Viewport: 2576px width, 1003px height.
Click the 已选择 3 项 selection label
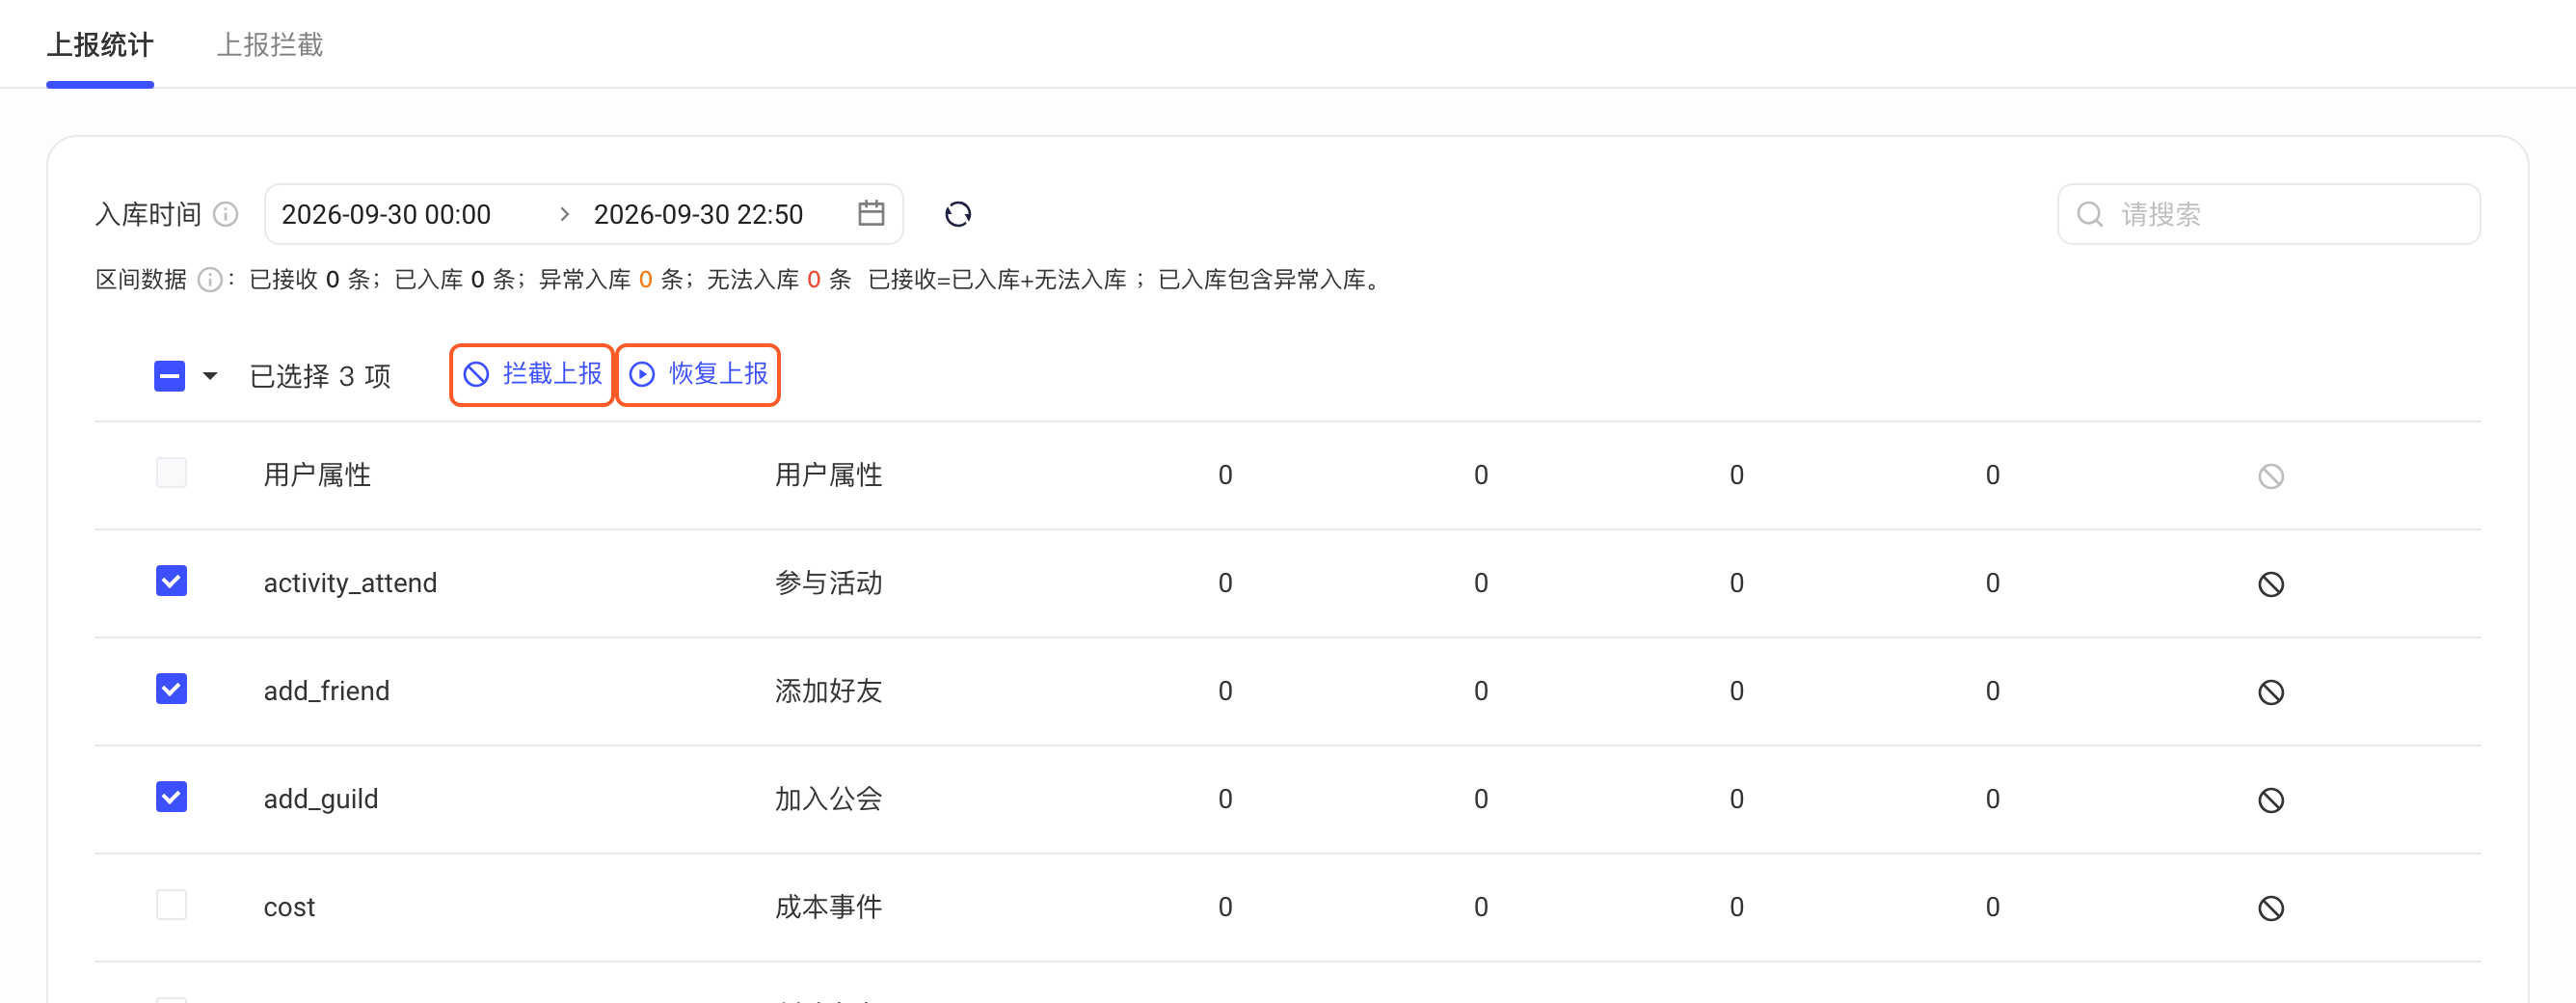pos(320,376)
